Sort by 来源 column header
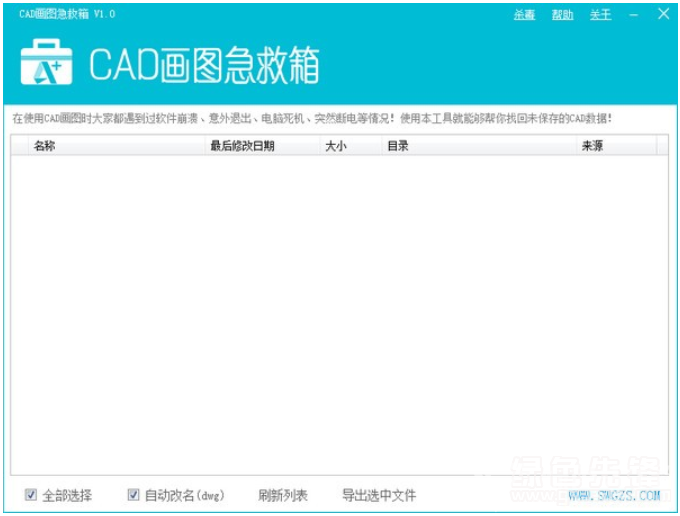The image size is (680, 516). pos(616,146)
